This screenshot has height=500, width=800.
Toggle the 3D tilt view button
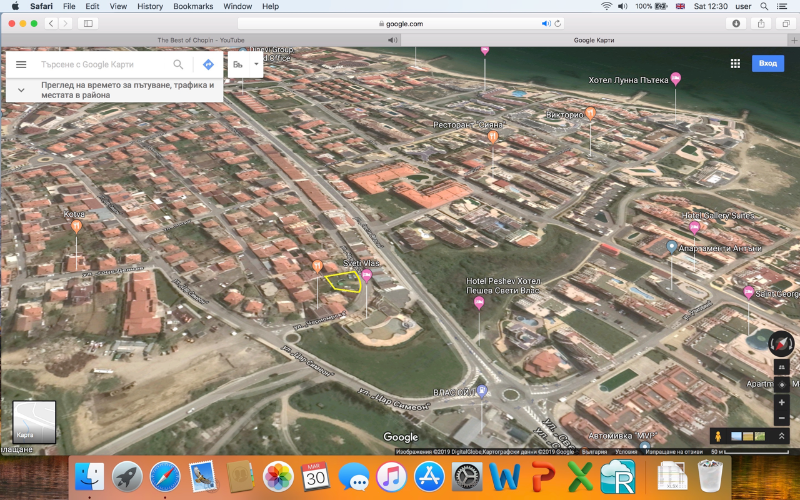pyautogui.click(x=781, y=367)
